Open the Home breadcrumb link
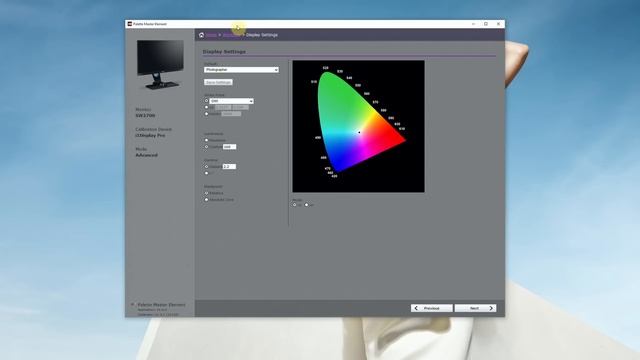 pos(211,35)
